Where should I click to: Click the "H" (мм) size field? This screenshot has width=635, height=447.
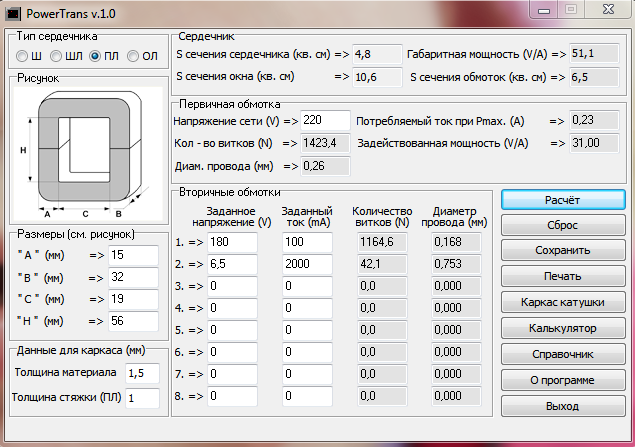(x=133, y=321)
